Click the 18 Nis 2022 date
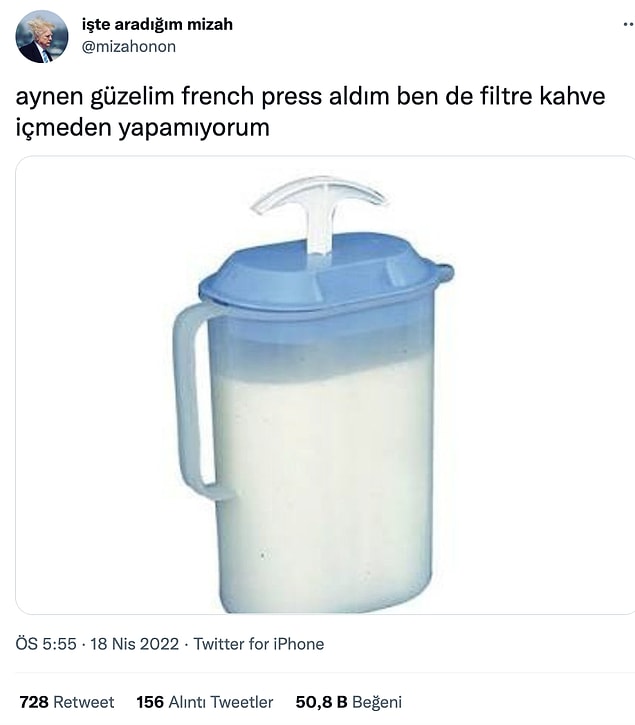Viewport: 635px width, 725px height. (x=134, y=644)
